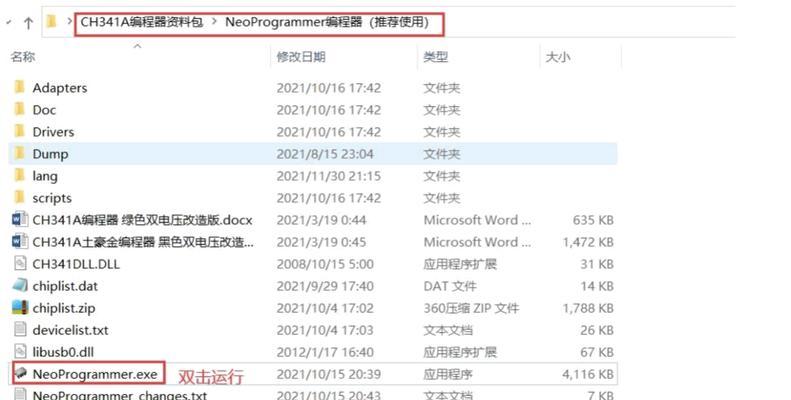The height and width of the screenshot is (400, 791).
Task: Select CH341DLL.DLL file name
Action: [x=76, y=264]
